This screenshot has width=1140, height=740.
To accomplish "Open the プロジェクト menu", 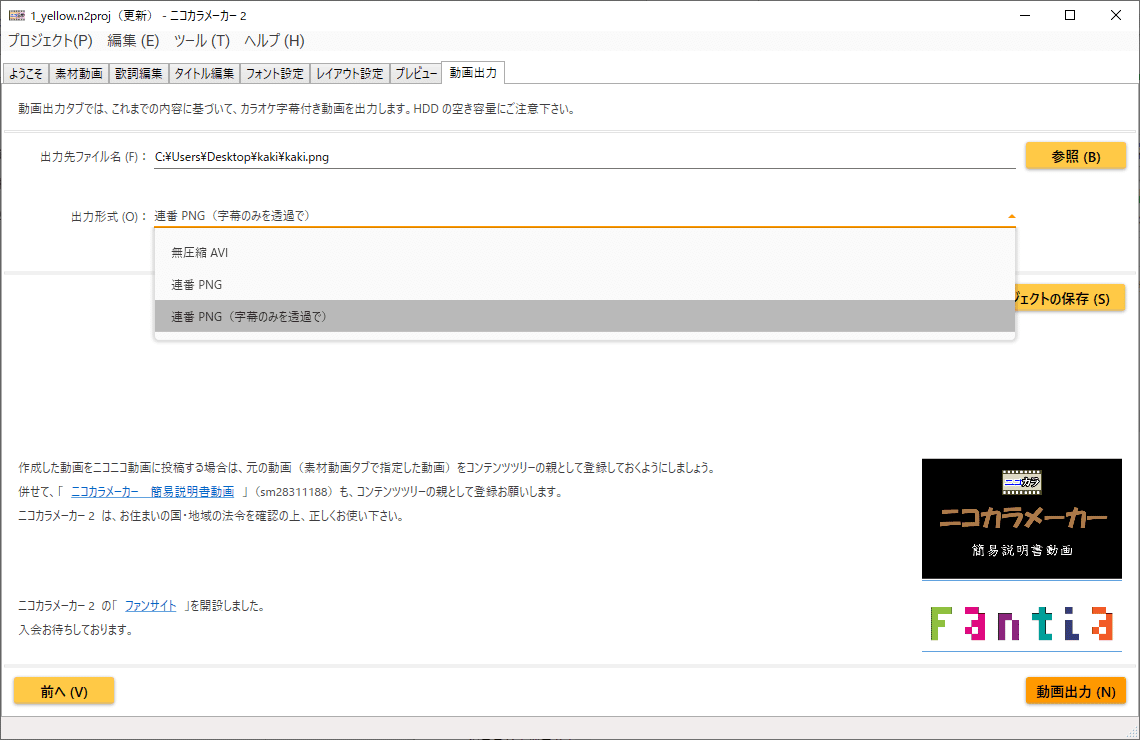I will [48, 41].
